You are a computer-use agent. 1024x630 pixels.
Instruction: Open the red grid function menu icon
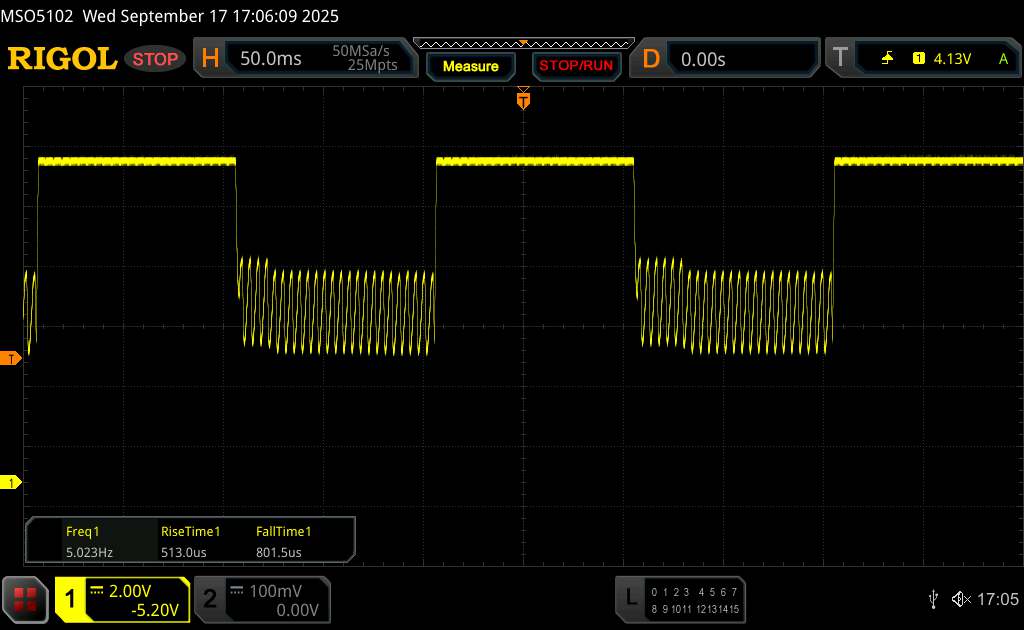26,598
